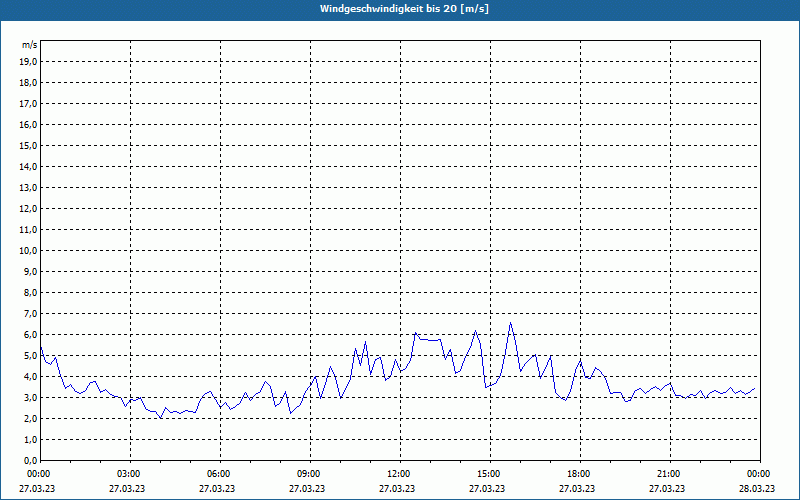Select the "11,0" y-axis label

point(28,230)
